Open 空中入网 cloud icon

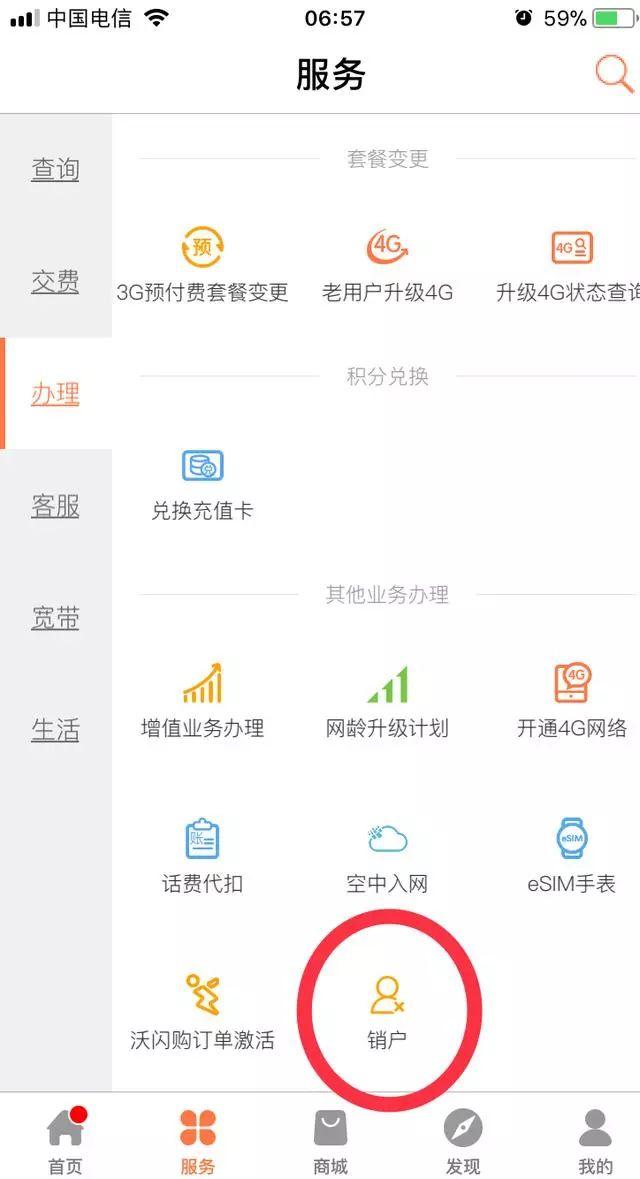387,839
